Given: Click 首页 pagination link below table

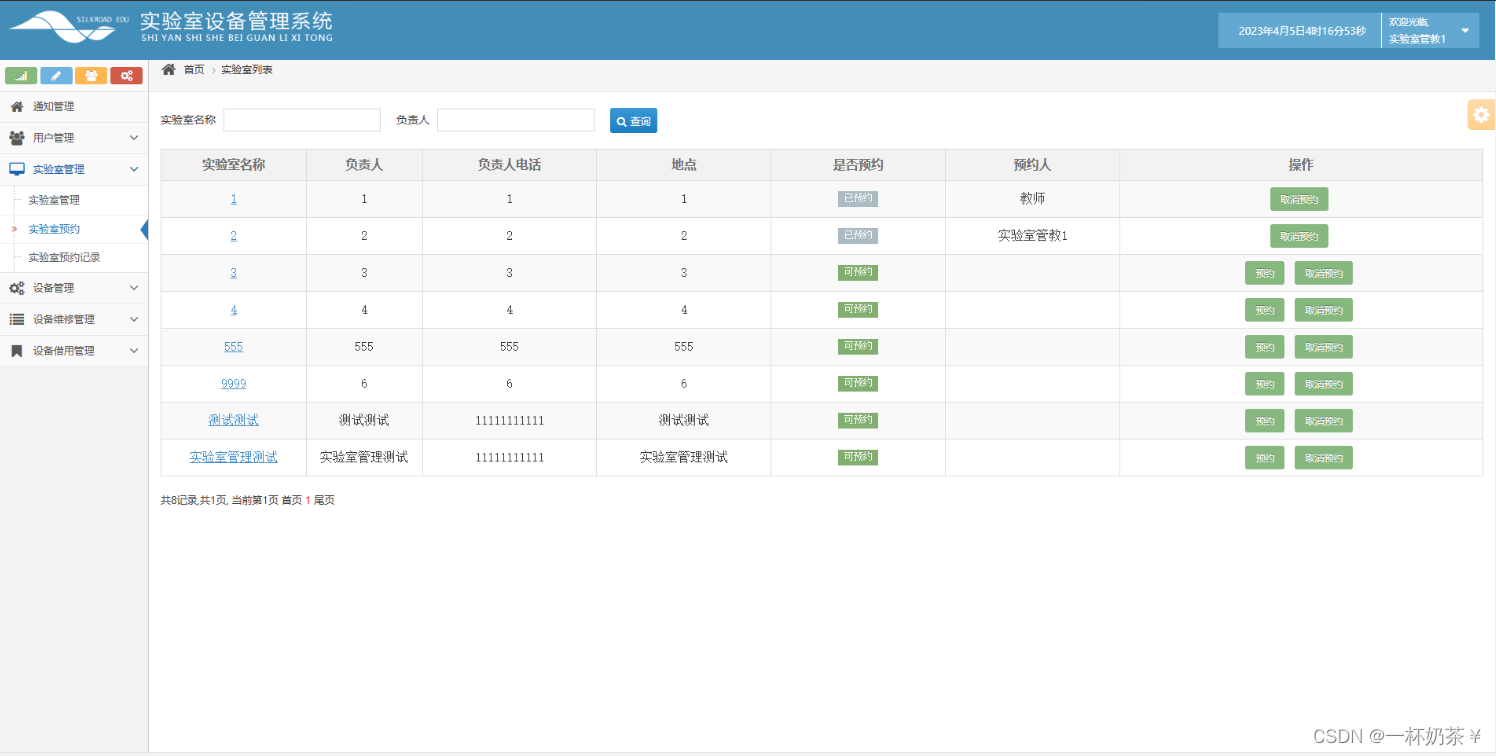Looking at the screenshot, I should (292, 500).
